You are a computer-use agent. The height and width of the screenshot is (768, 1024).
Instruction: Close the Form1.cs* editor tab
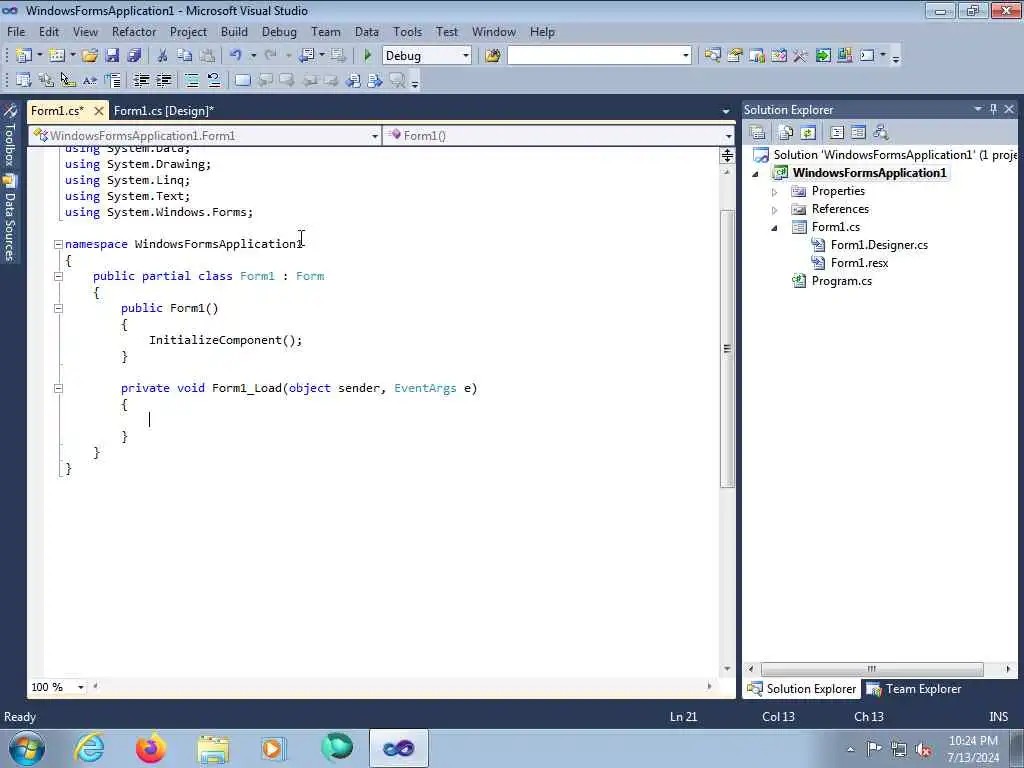(99, 111)
